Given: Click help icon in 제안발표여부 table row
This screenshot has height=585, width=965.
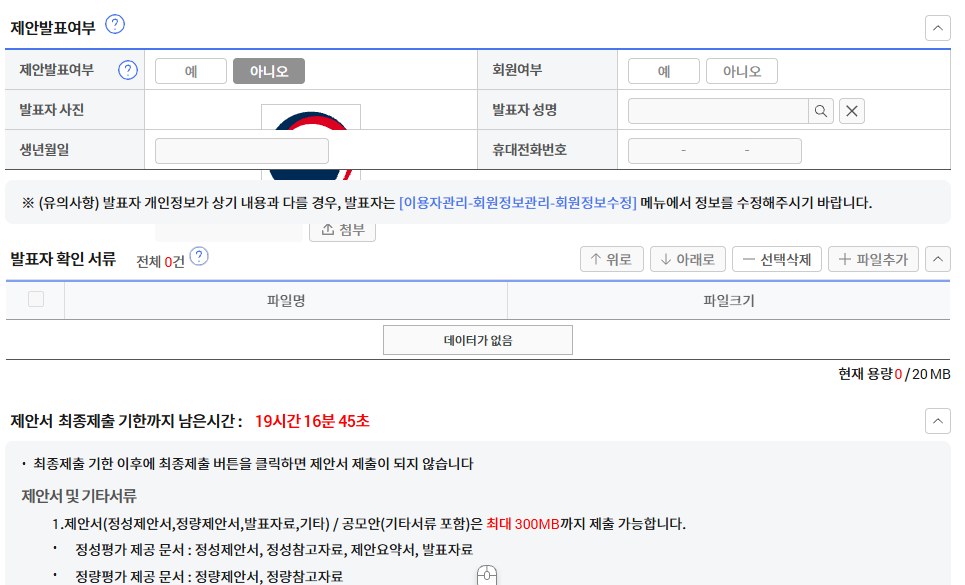Looking at the screenshot, I should pos(128,70).
